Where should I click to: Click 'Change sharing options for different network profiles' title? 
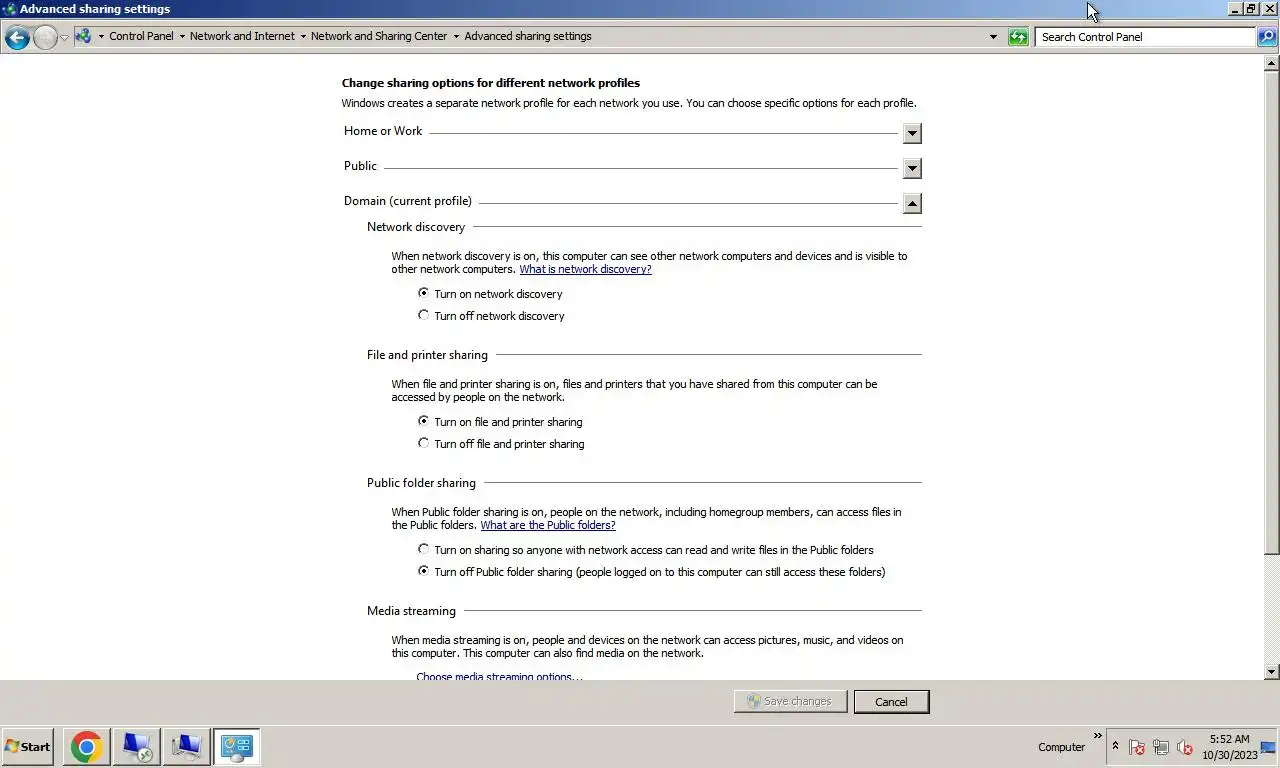pyautogui.click(x=491, y=83)
